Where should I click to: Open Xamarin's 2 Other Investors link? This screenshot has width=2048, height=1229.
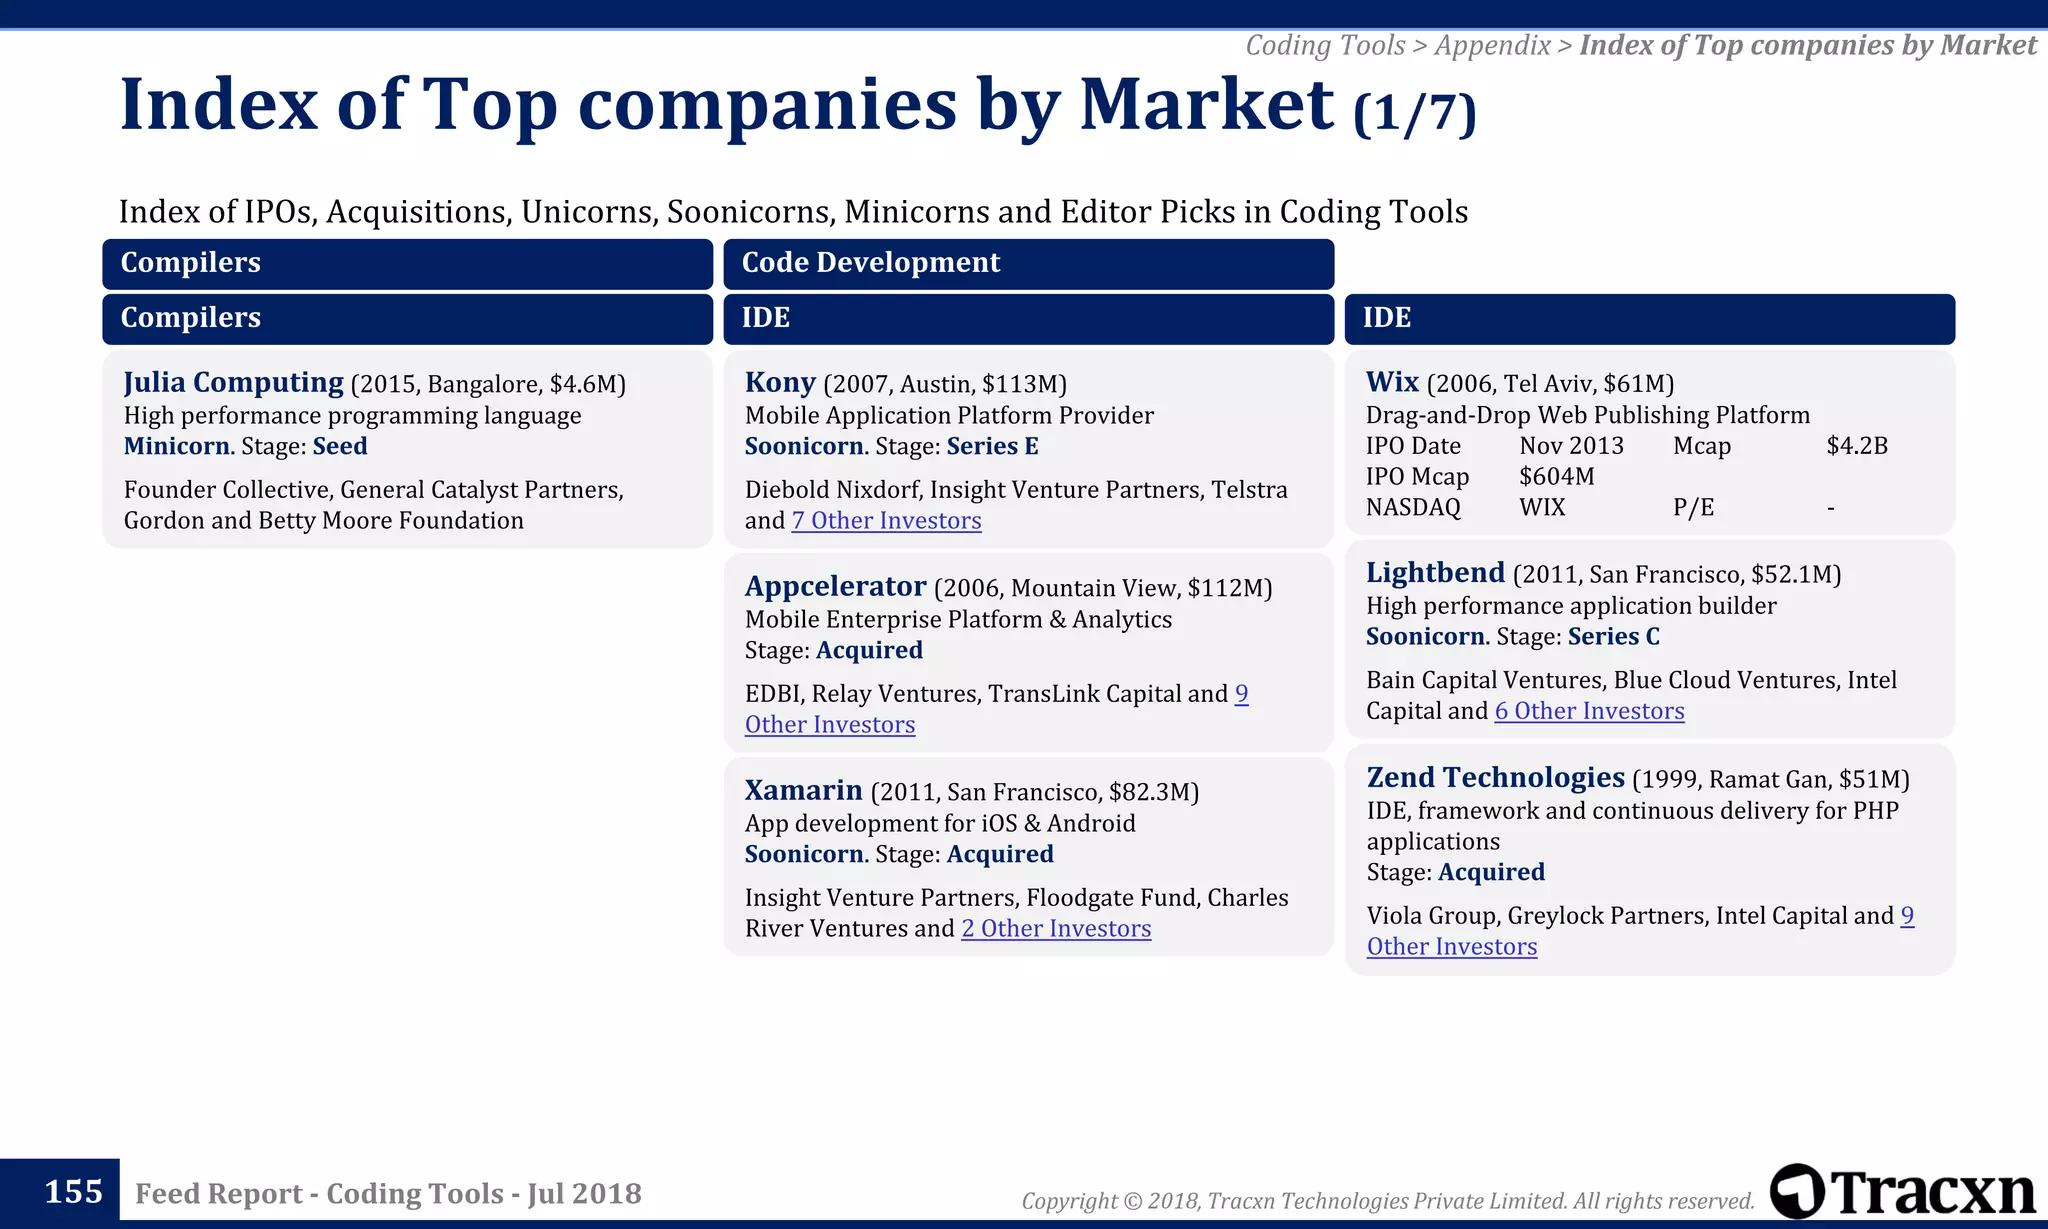coord(1056,929)
